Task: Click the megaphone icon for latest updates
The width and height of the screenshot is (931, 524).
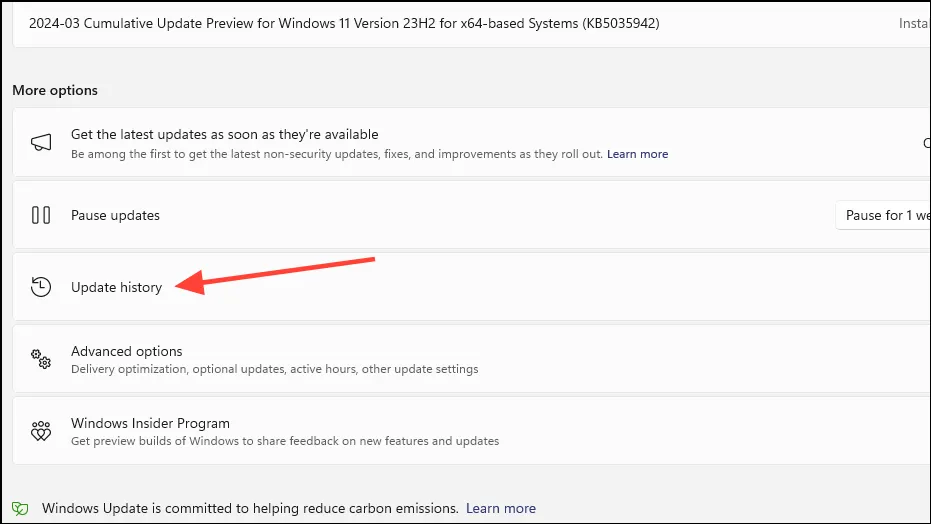Action: 41,142
